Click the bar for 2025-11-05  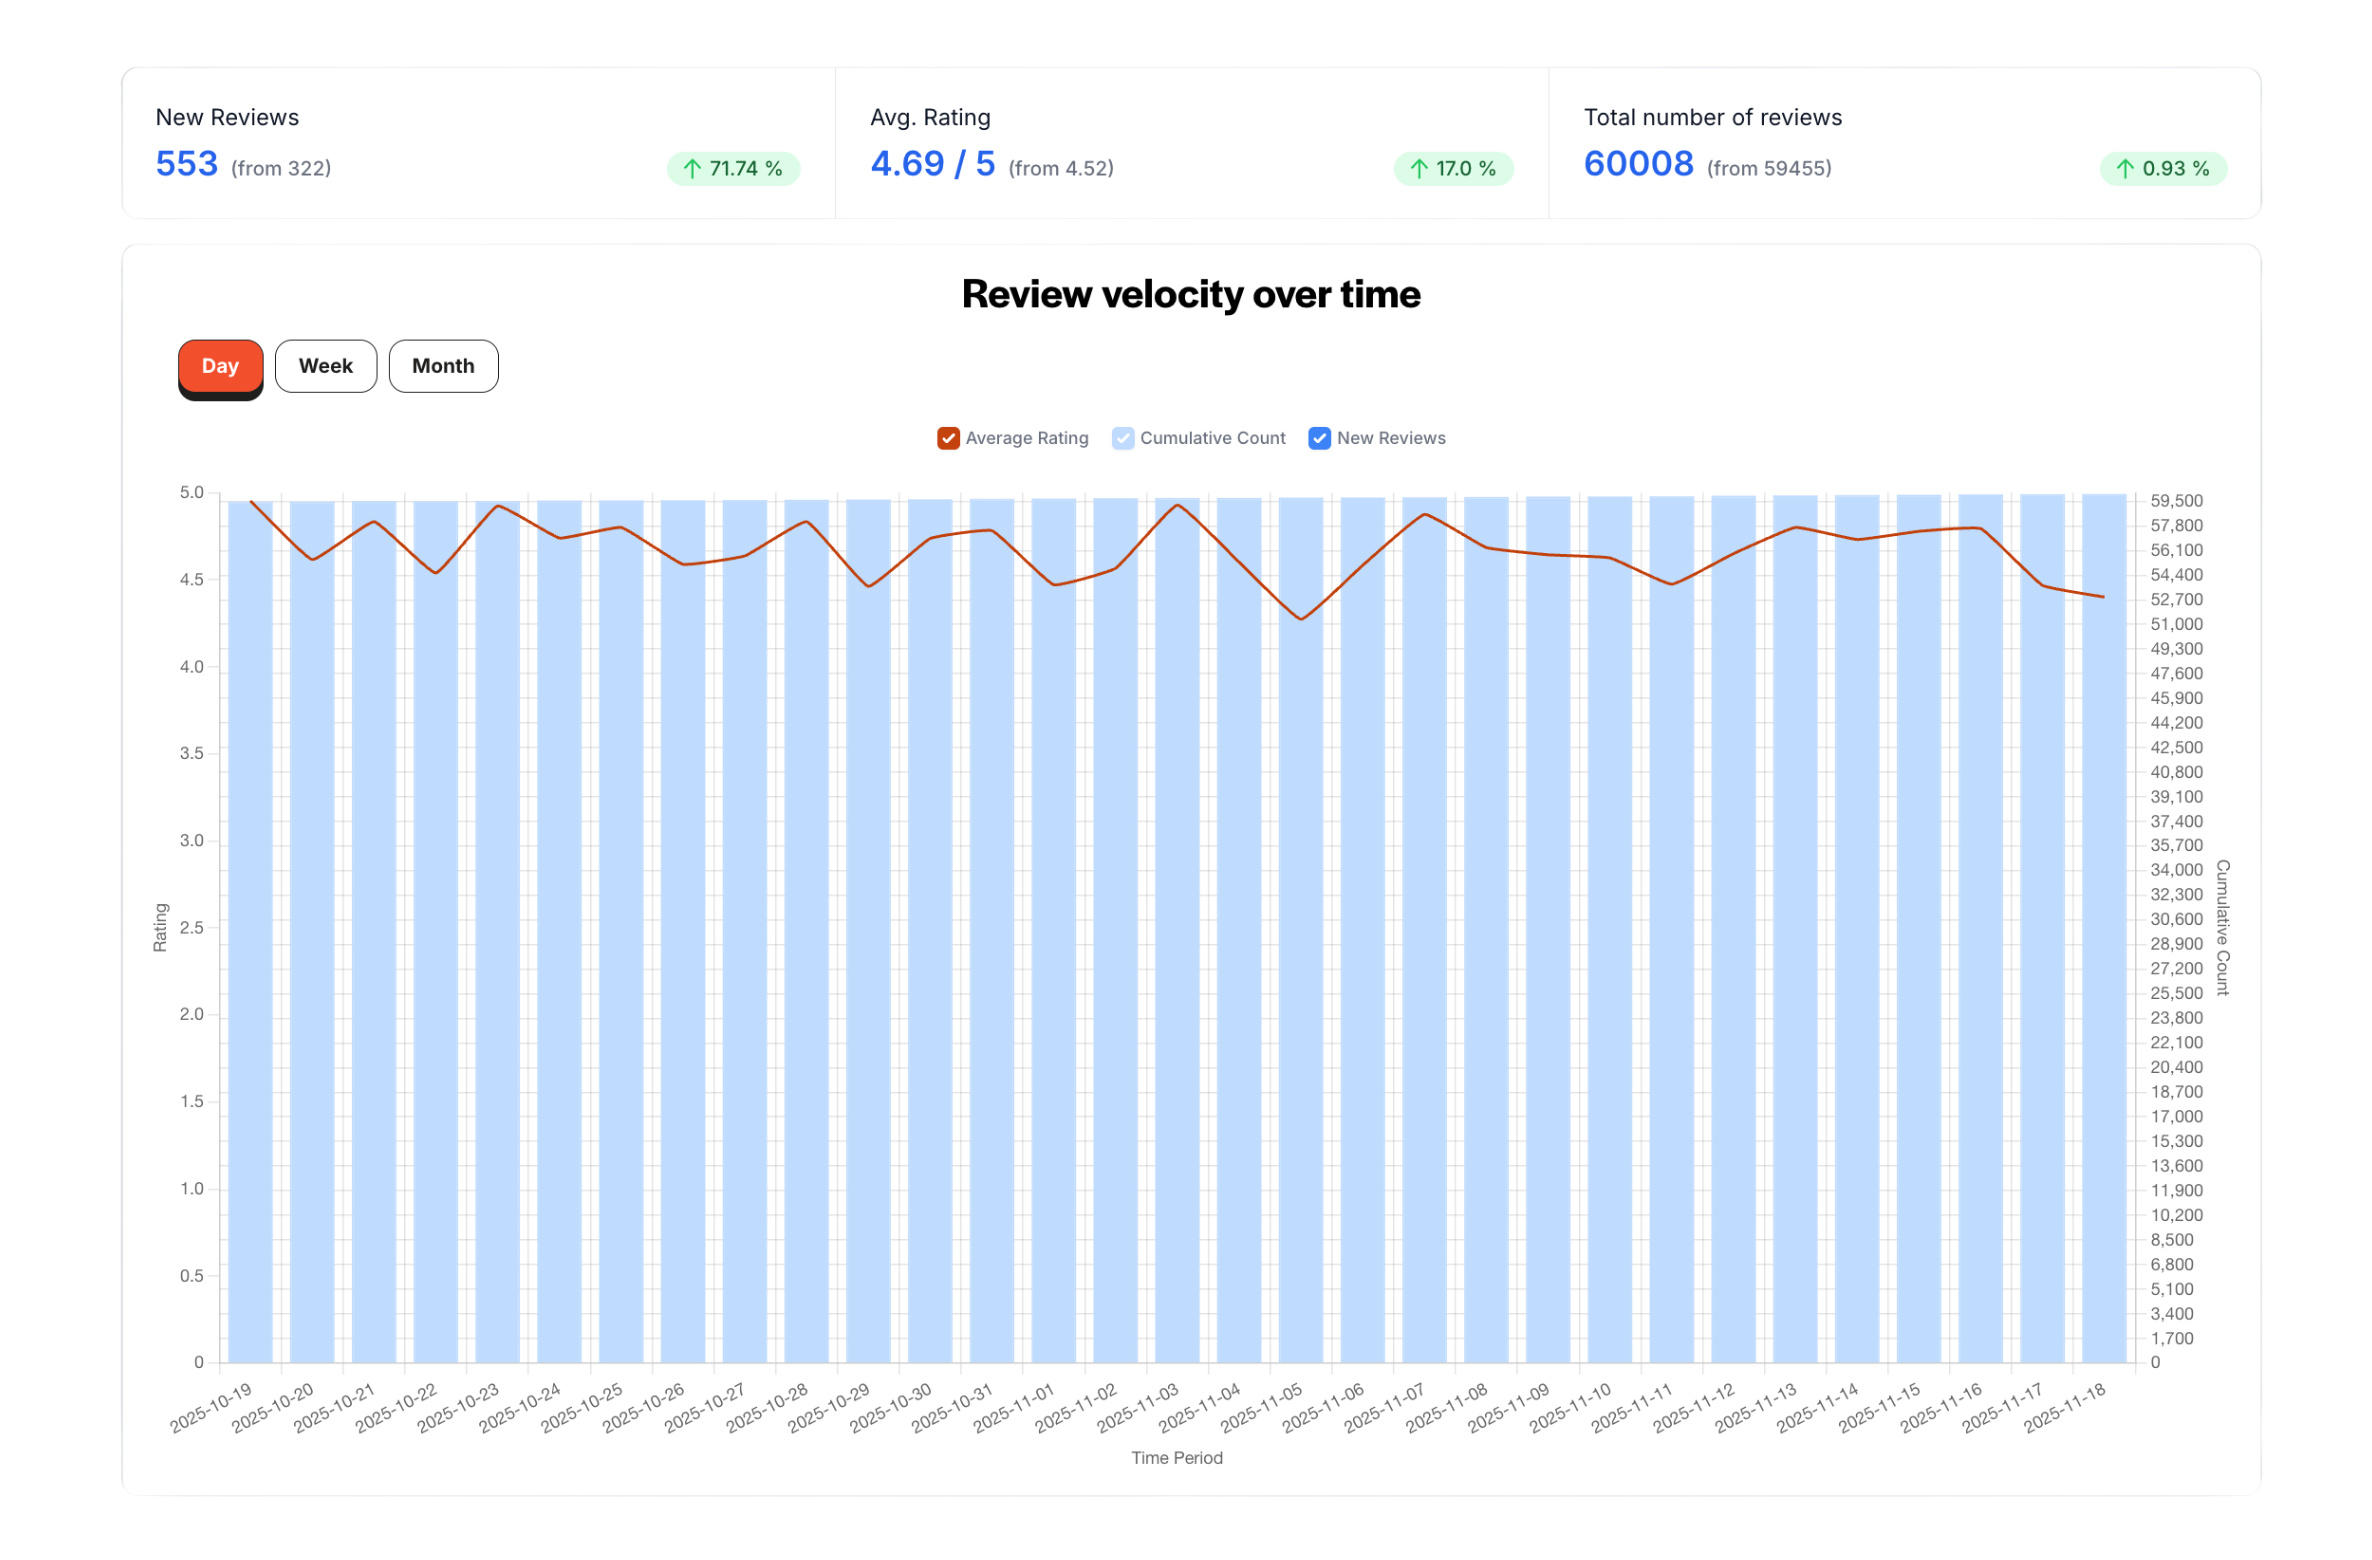pos(1300,930)
